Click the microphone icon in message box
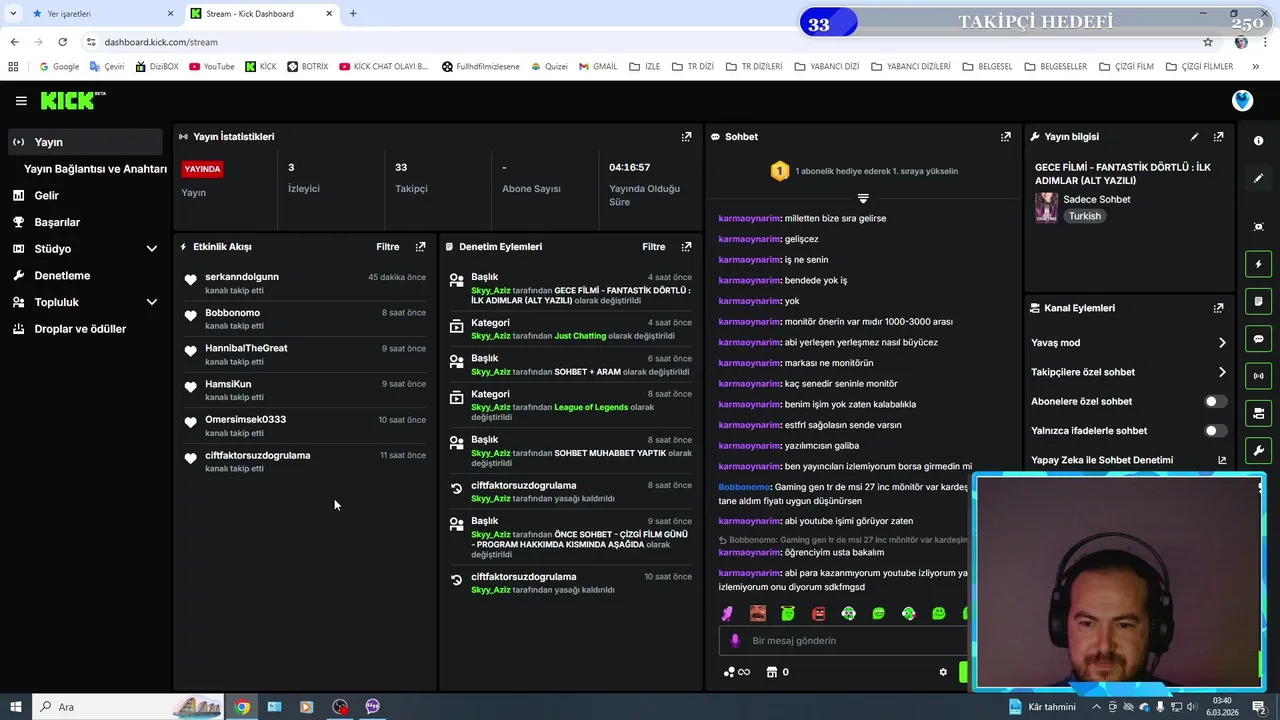The image size is (1280, 720). [x=735, y=641]
